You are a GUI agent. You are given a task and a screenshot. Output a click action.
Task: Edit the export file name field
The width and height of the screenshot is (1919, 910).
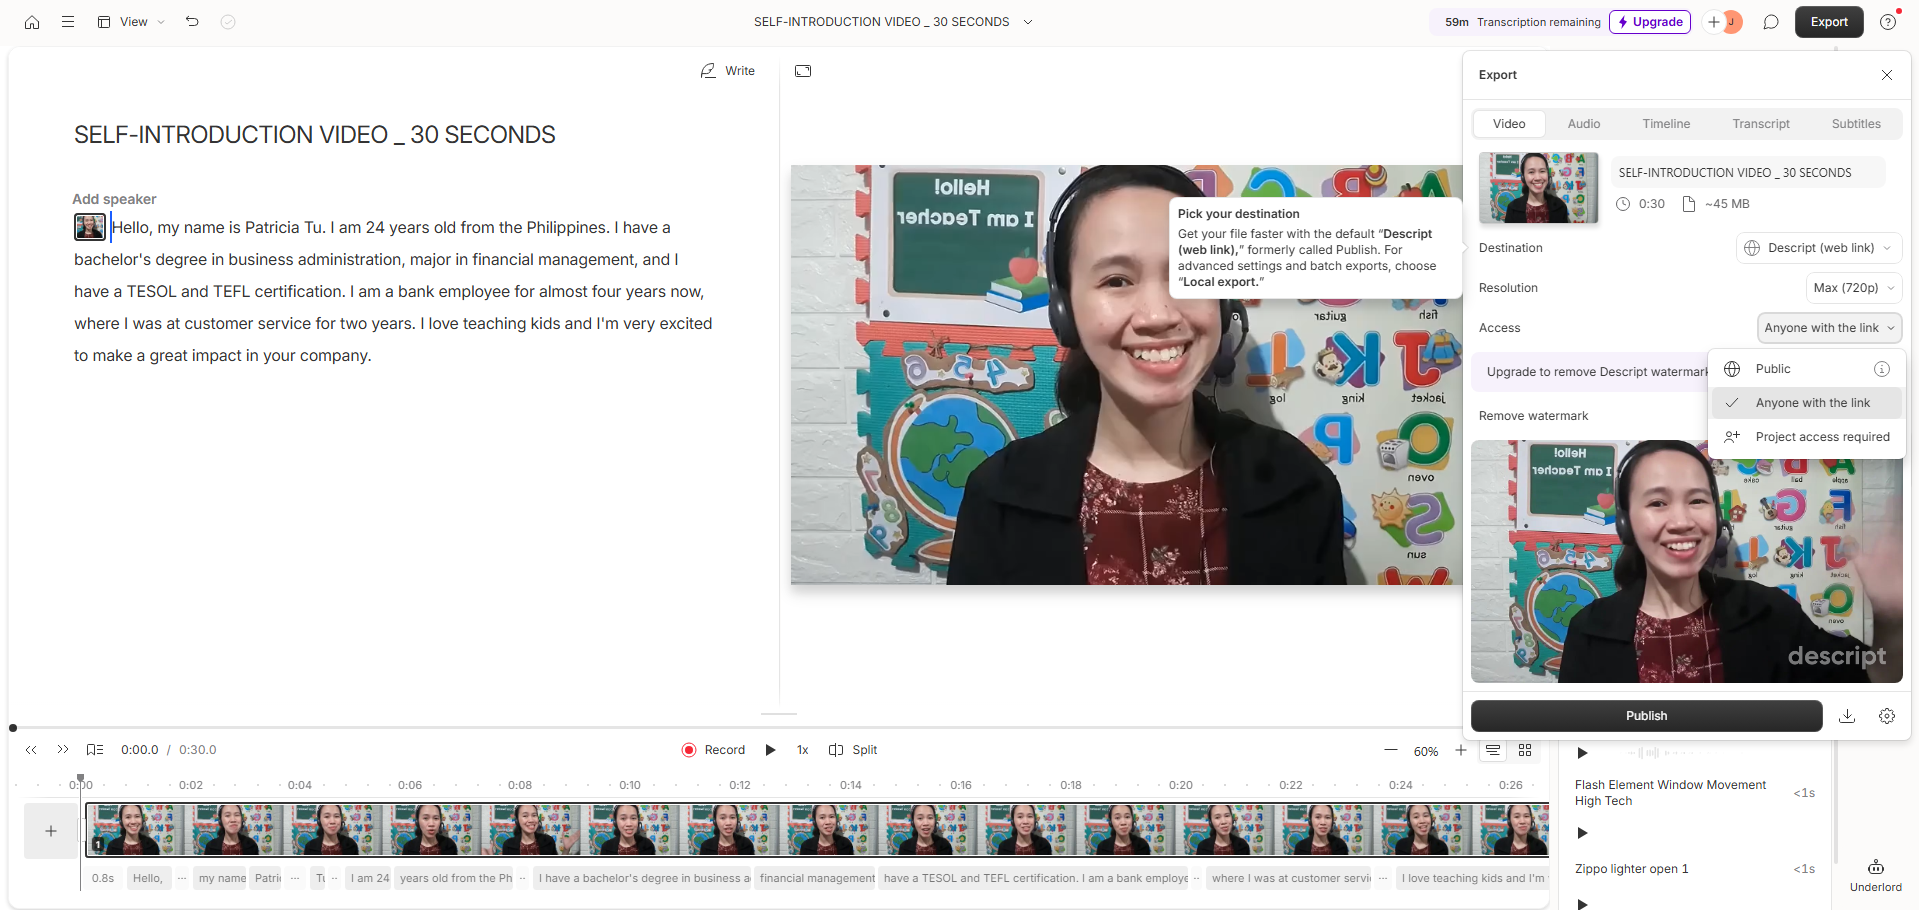pos(1746,172)
